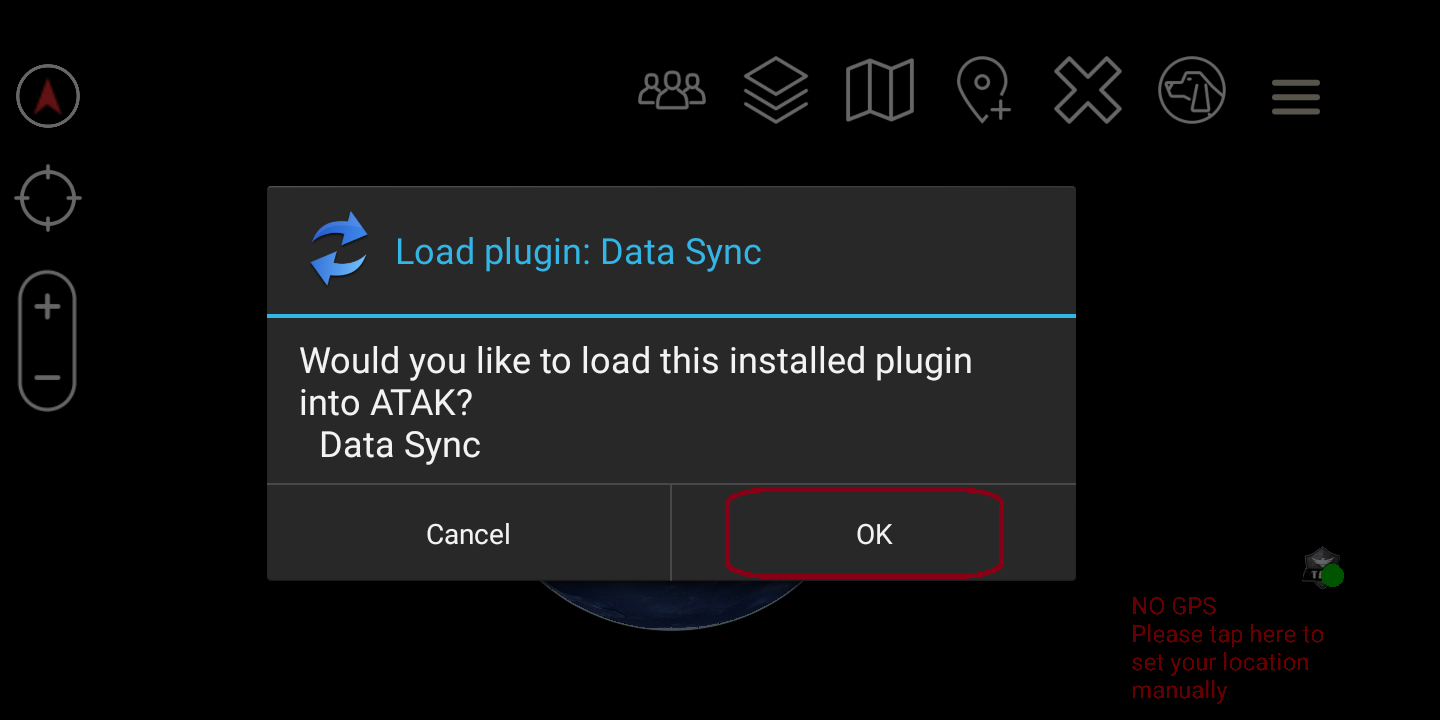1440x720 pixels.
Task: Open the stacked layers overlay icon
Action: pyautogui.click(x=776, y=91)
